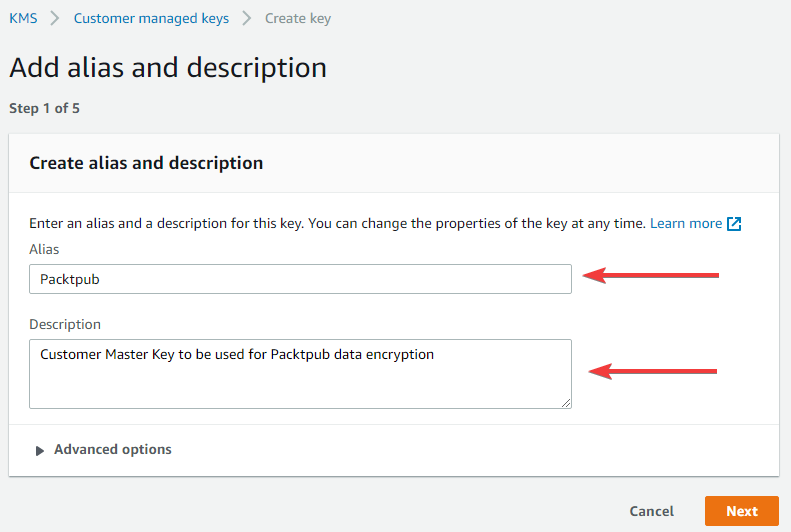Click the Description field label
This screenshot has width=791, height=532.
pyautogui.click(x=65, y=324)
